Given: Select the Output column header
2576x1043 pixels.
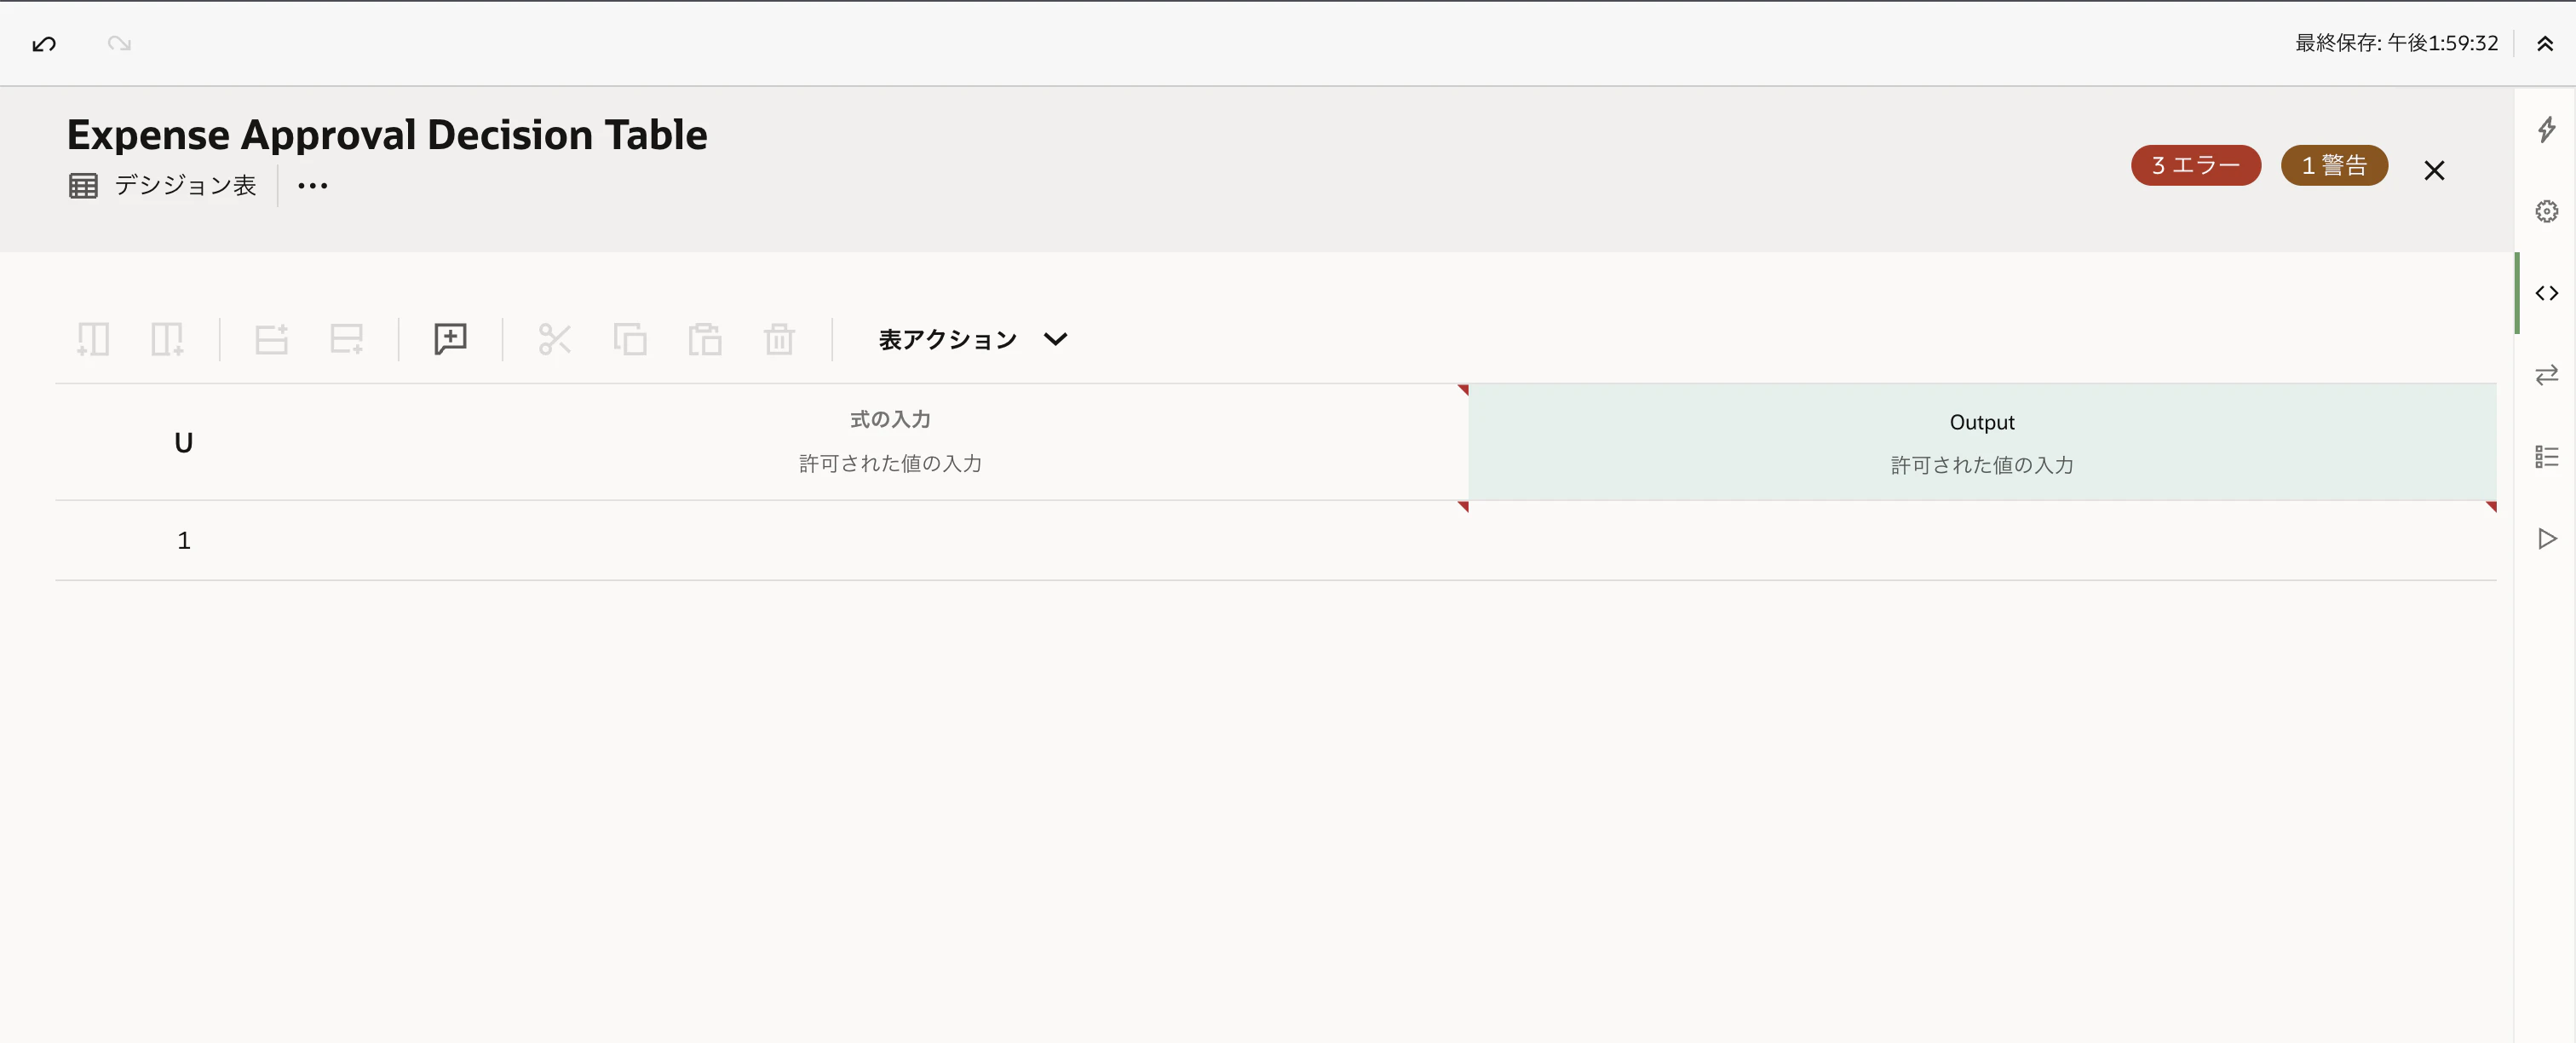Looking at the screenshot, I should (x=1981, y=422).
